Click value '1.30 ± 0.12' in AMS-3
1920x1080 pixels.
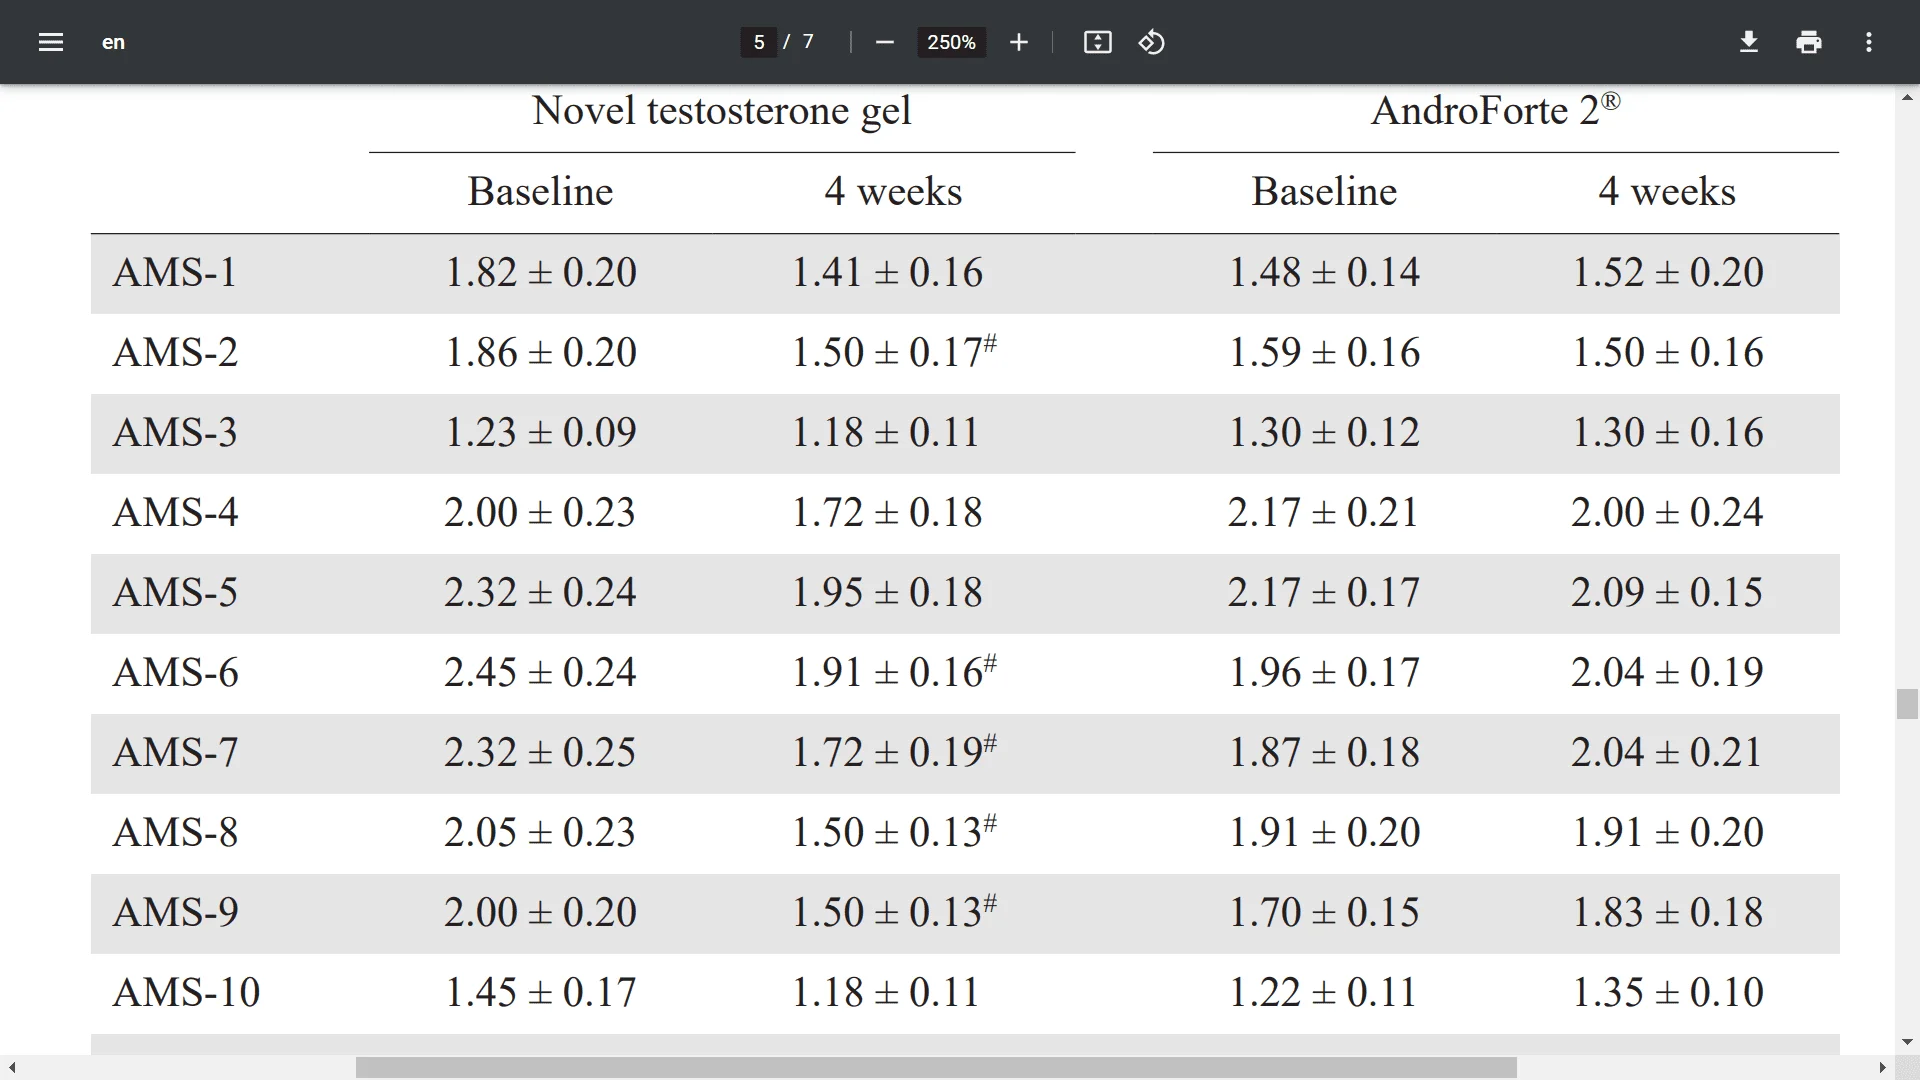[1324, 432]
